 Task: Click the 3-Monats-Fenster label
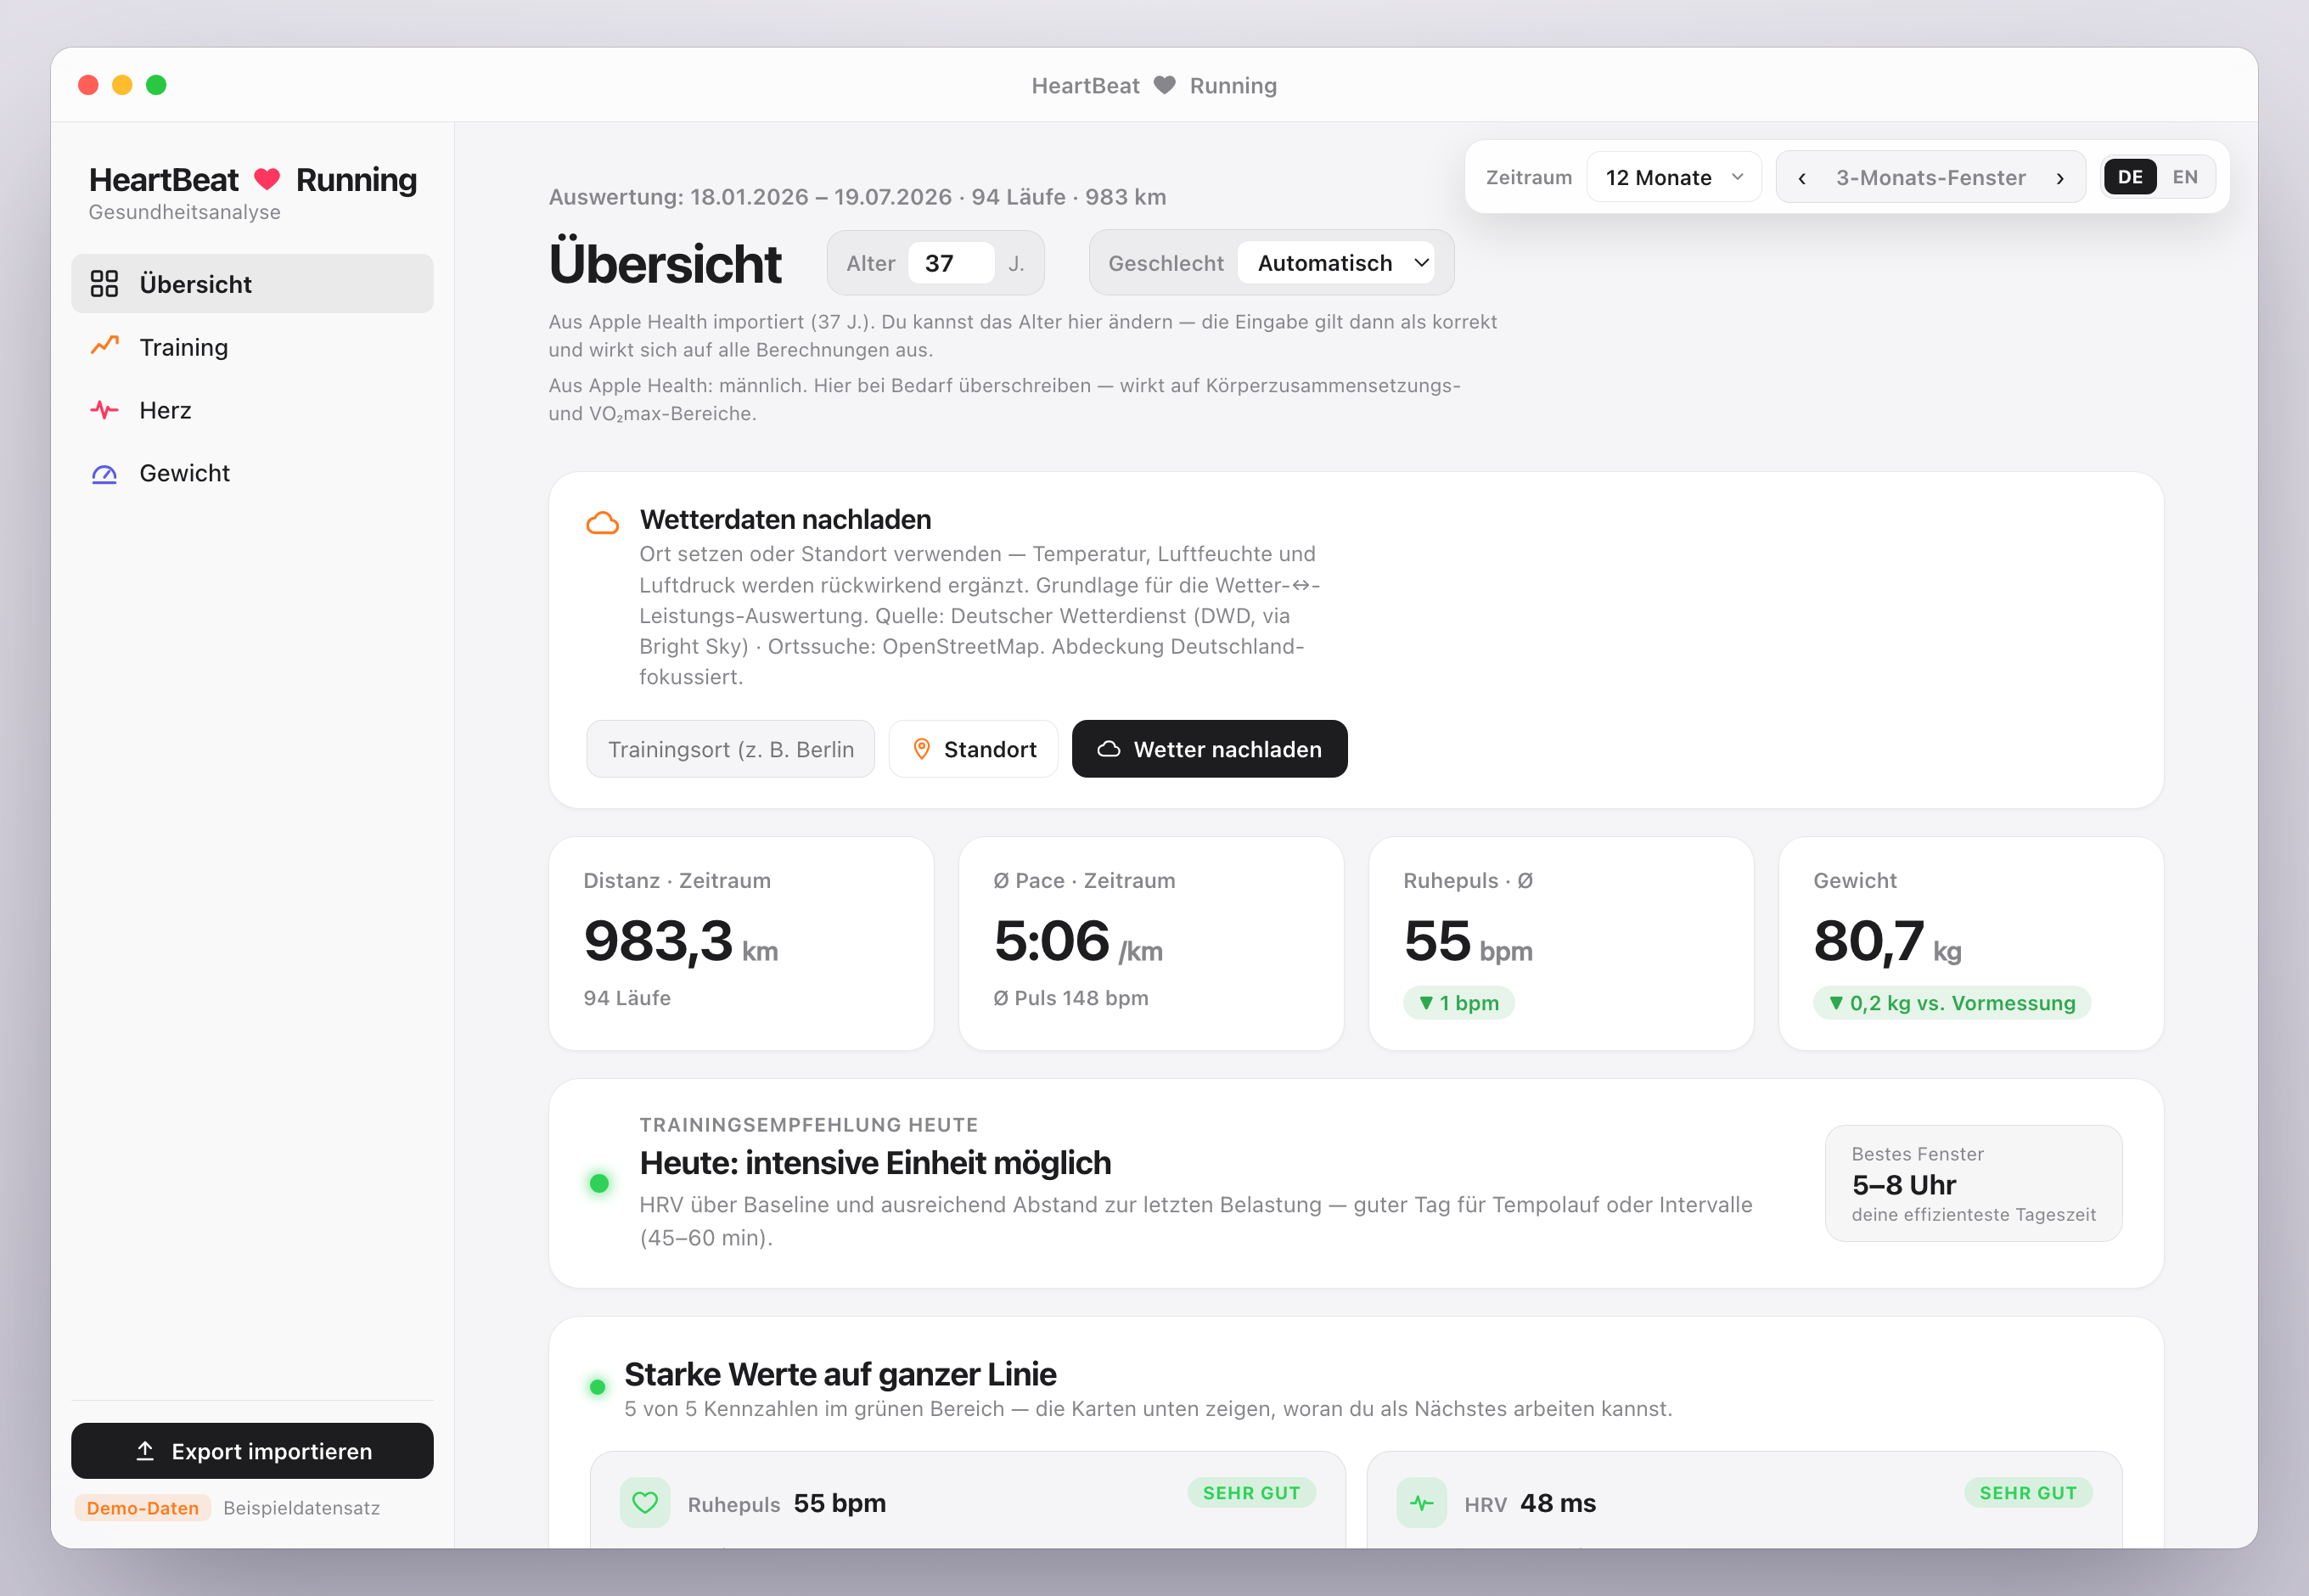(1930, 178)
